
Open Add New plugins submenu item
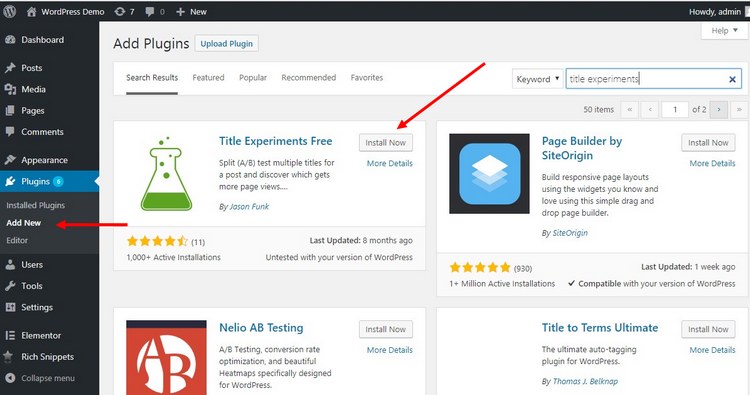(x=23, y=223)
